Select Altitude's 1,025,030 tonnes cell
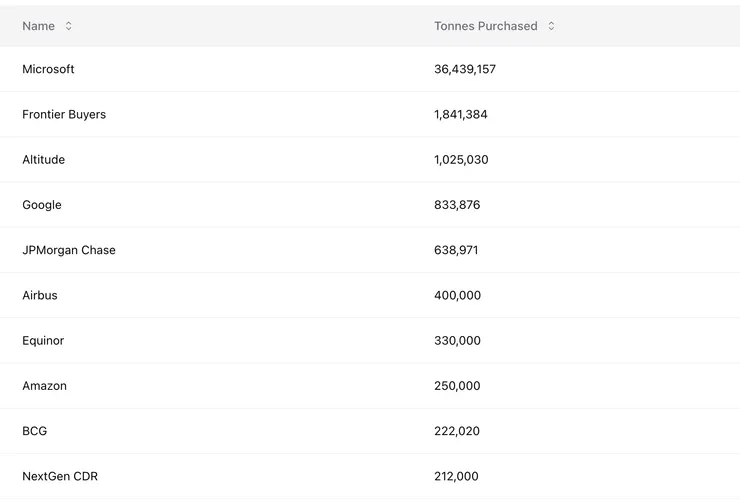Viewport: 740px width, 504px height. point(461,160)
